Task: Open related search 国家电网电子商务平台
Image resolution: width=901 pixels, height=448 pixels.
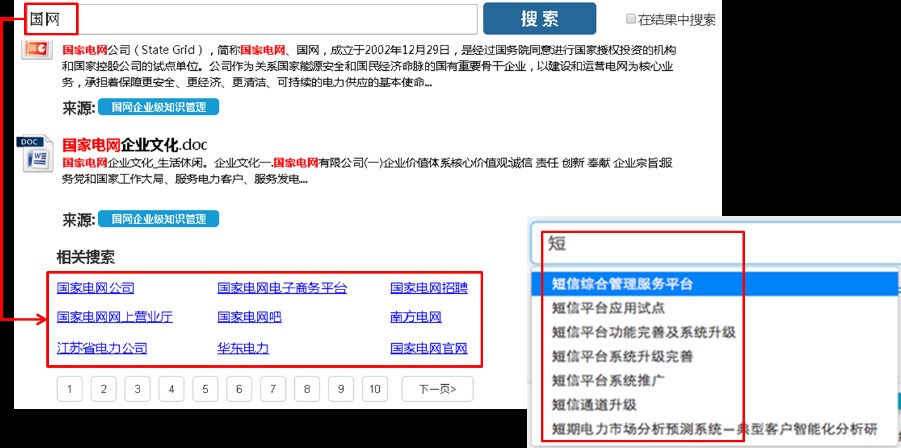Action: pos(282,288)
